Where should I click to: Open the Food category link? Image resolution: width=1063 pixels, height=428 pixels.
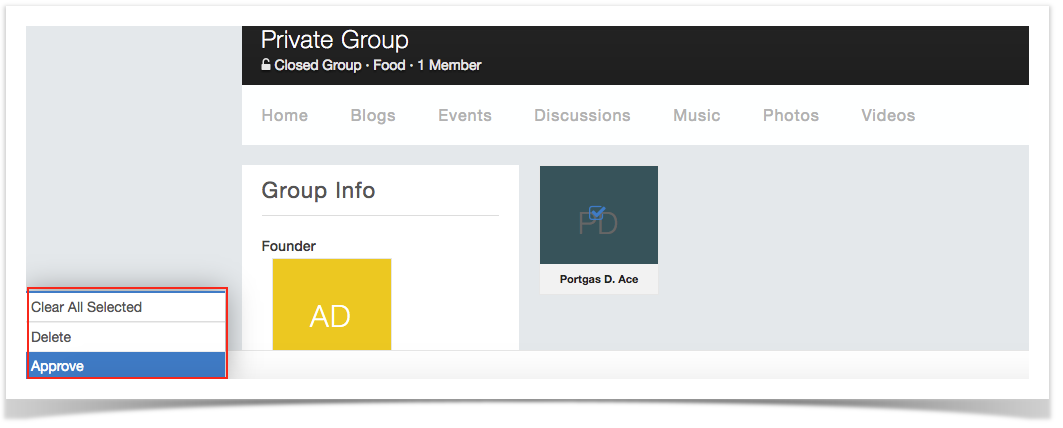pyautogui.click(x=389, y=65)
